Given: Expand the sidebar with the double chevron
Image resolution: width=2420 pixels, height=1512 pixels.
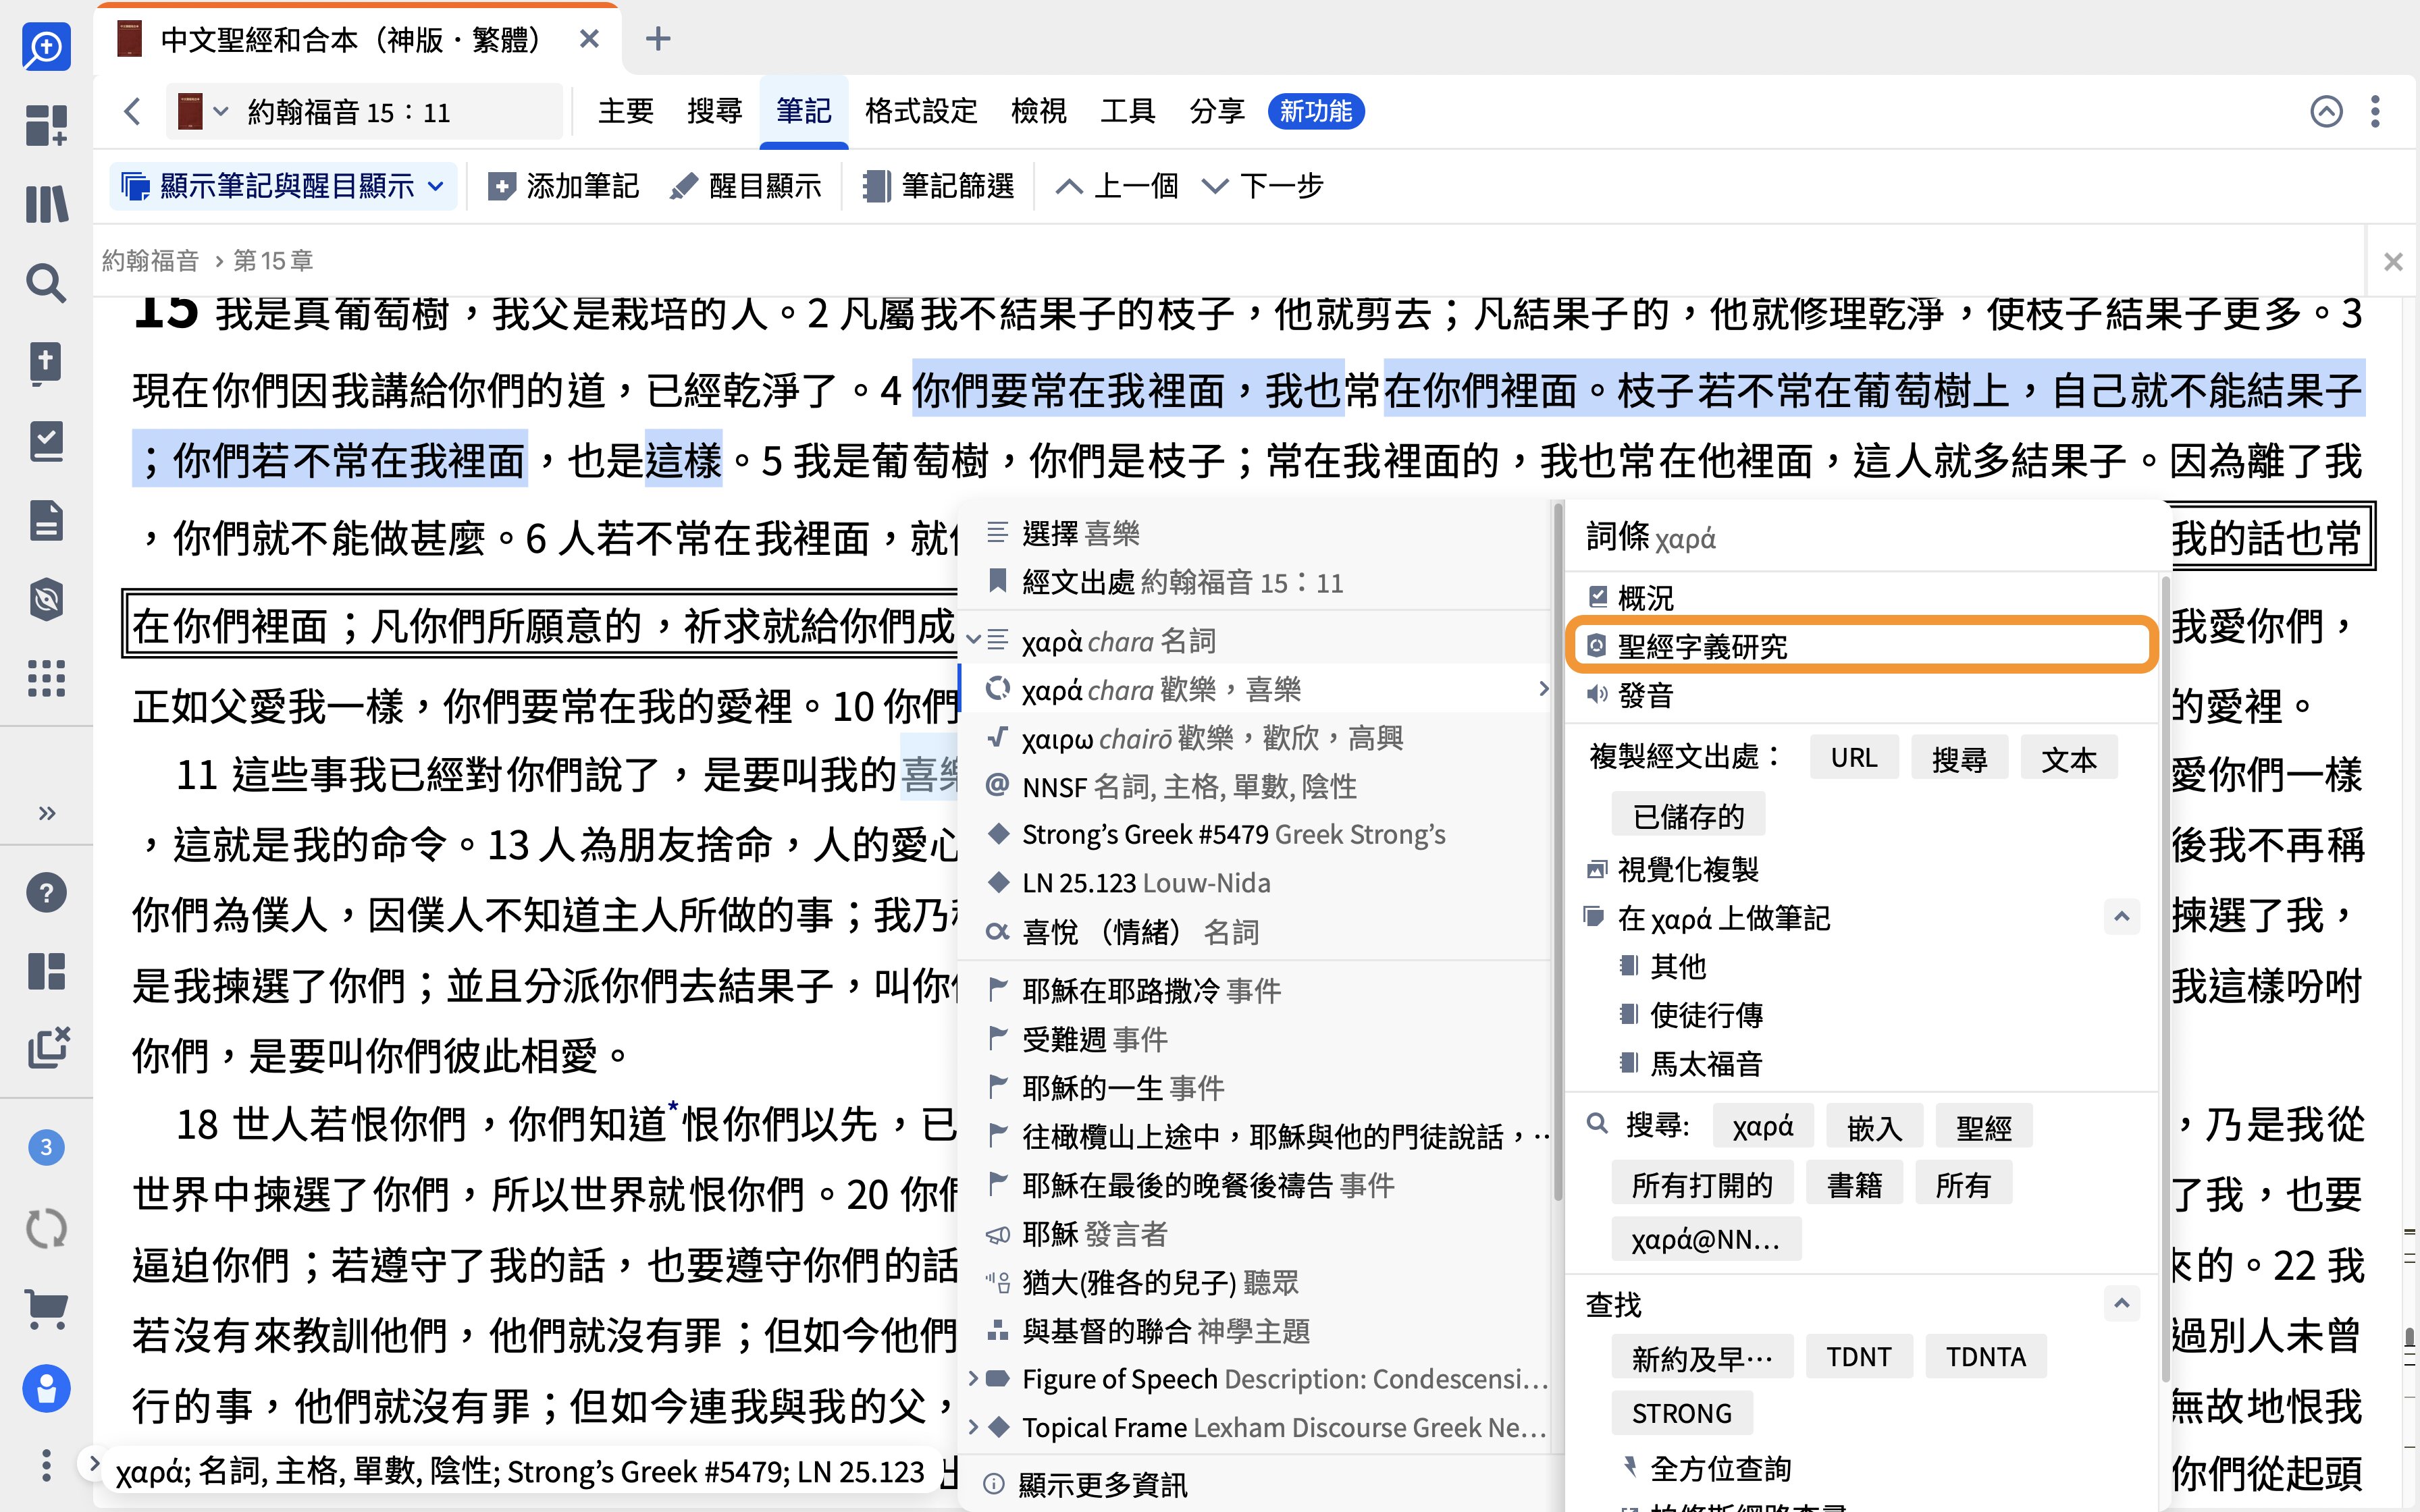Looking at the screenshot, I should [46, 812].
